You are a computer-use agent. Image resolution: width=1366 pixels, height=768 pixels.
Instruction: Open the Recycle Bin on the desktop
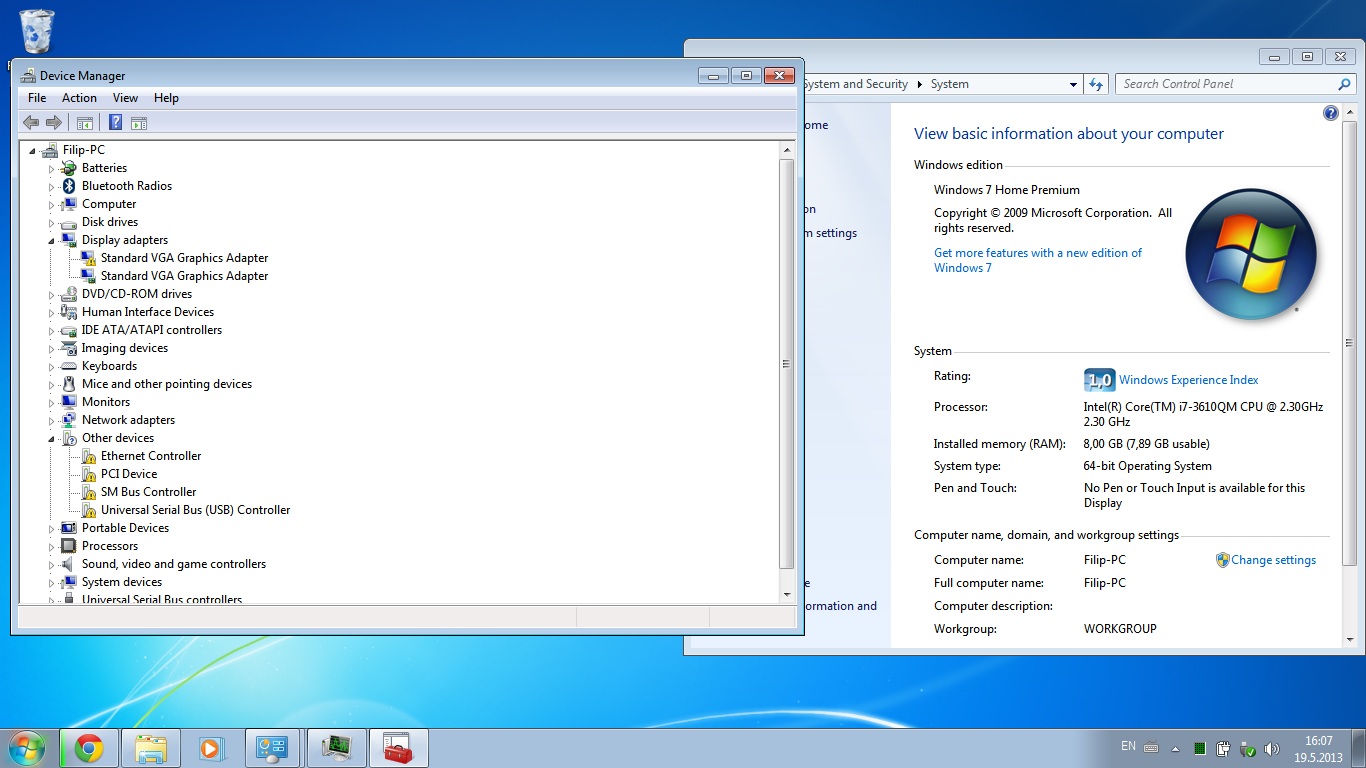[x=37, y=32]
